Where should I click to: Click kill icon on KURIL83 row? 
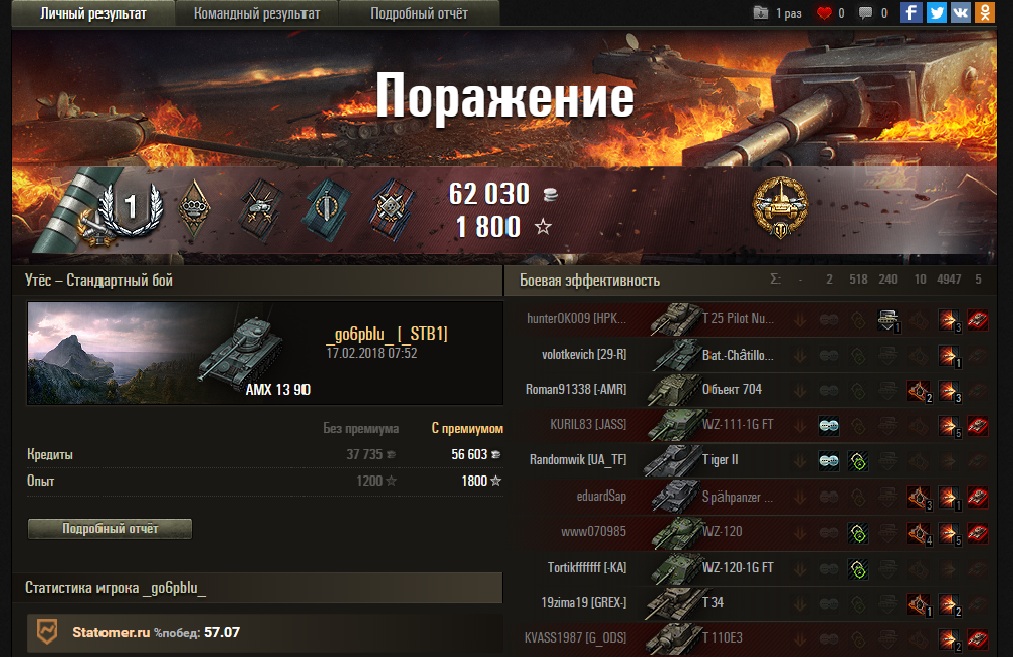click(977, 426)
